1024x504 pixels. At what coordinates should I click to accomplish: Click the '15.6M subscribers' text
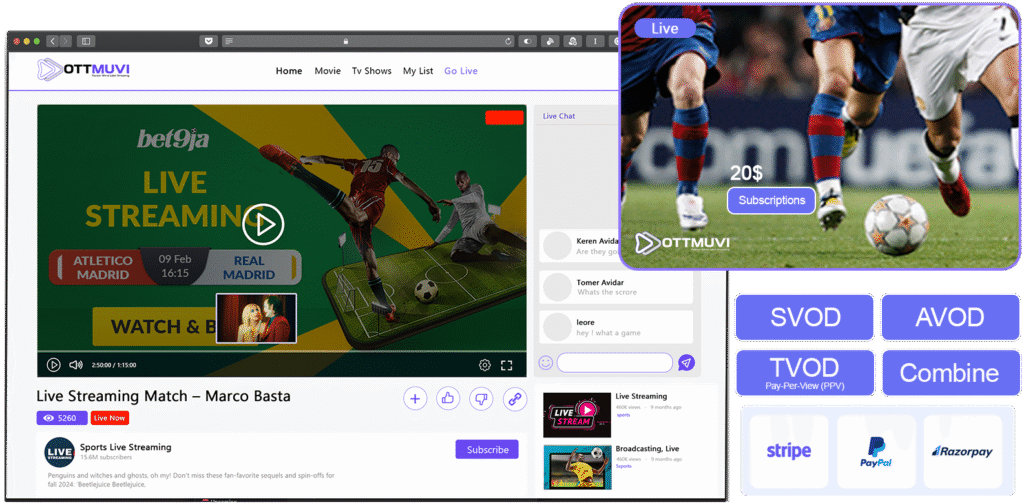pos(104,458)
